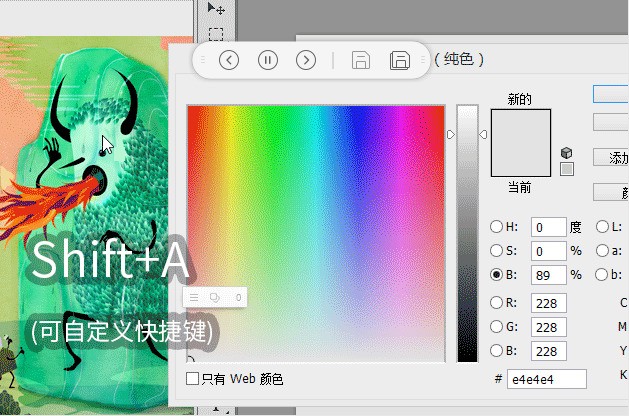Click the out-of-gamut cube warning icon
The width and height of the screenshot is (629, 416).
tap(566, 153)
